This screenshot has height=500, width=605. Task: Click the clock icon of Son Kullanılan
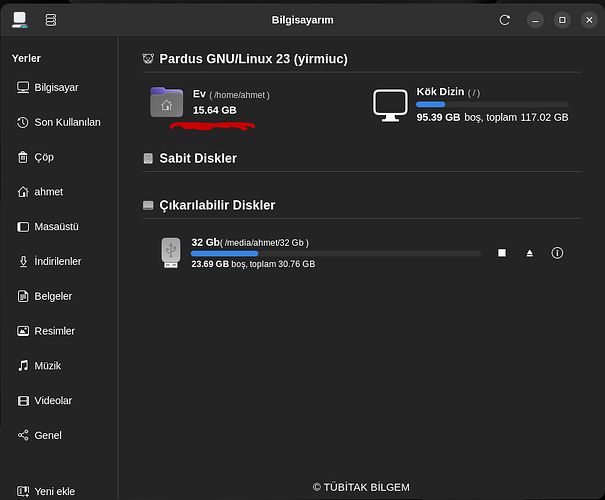click(23, 122)
